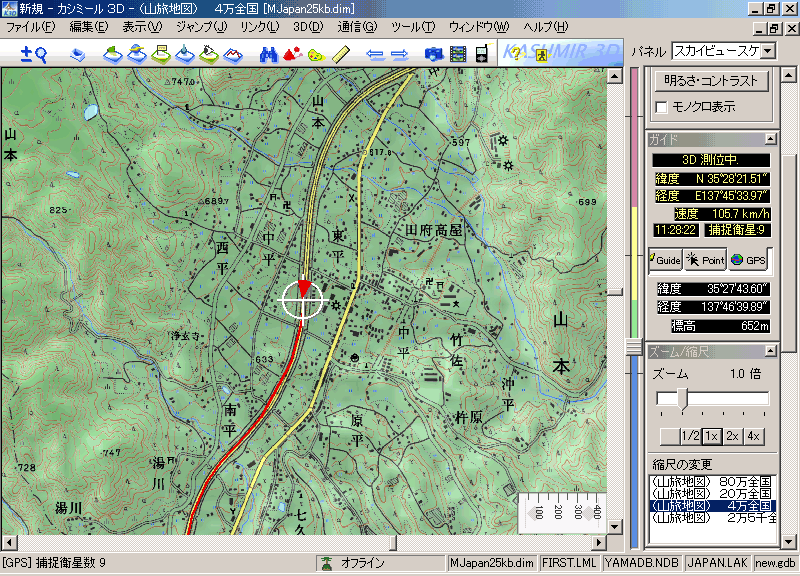Click the signboard label map icon
This screenshot has width=800, height=576.
[161, 54]
